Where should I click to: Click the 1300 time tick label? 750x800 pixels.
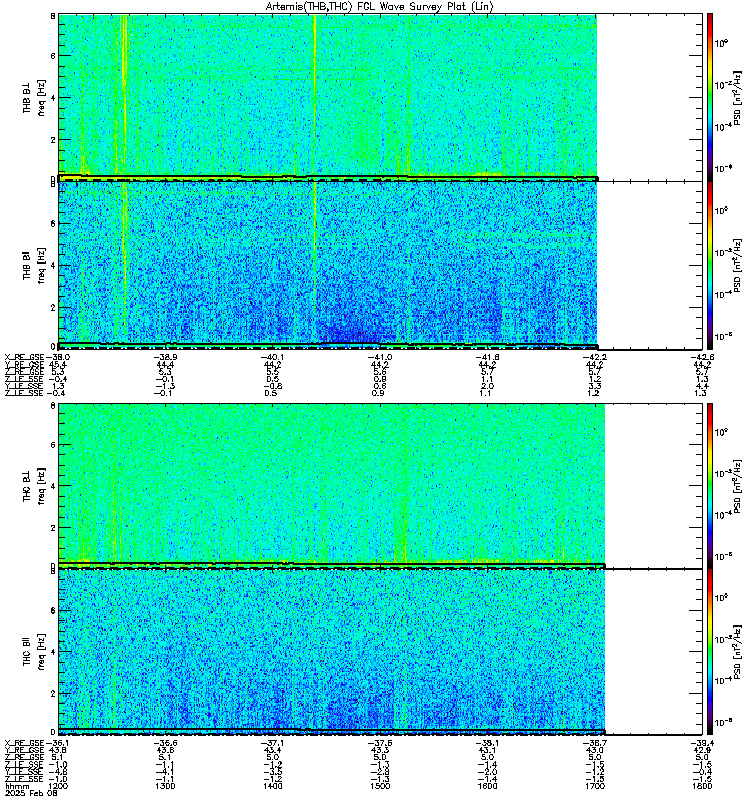click(x=165, y=786)
